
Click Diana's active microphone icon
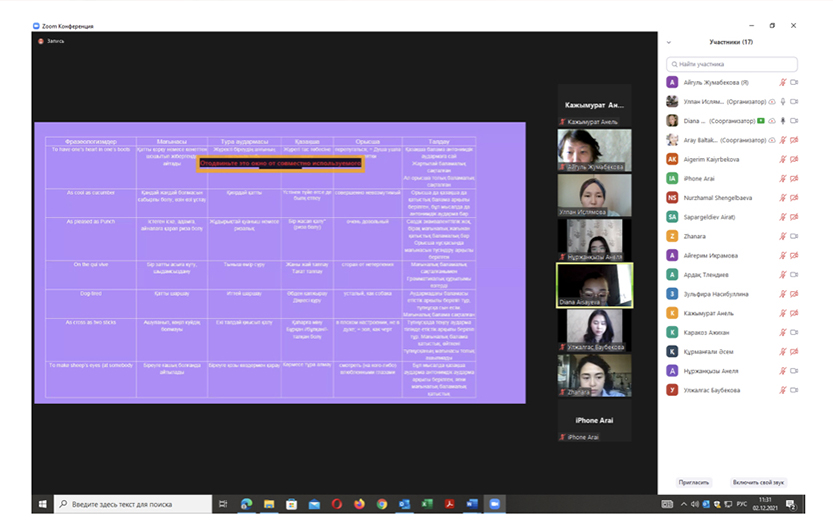pyautogui.click(x=782, y=121)
